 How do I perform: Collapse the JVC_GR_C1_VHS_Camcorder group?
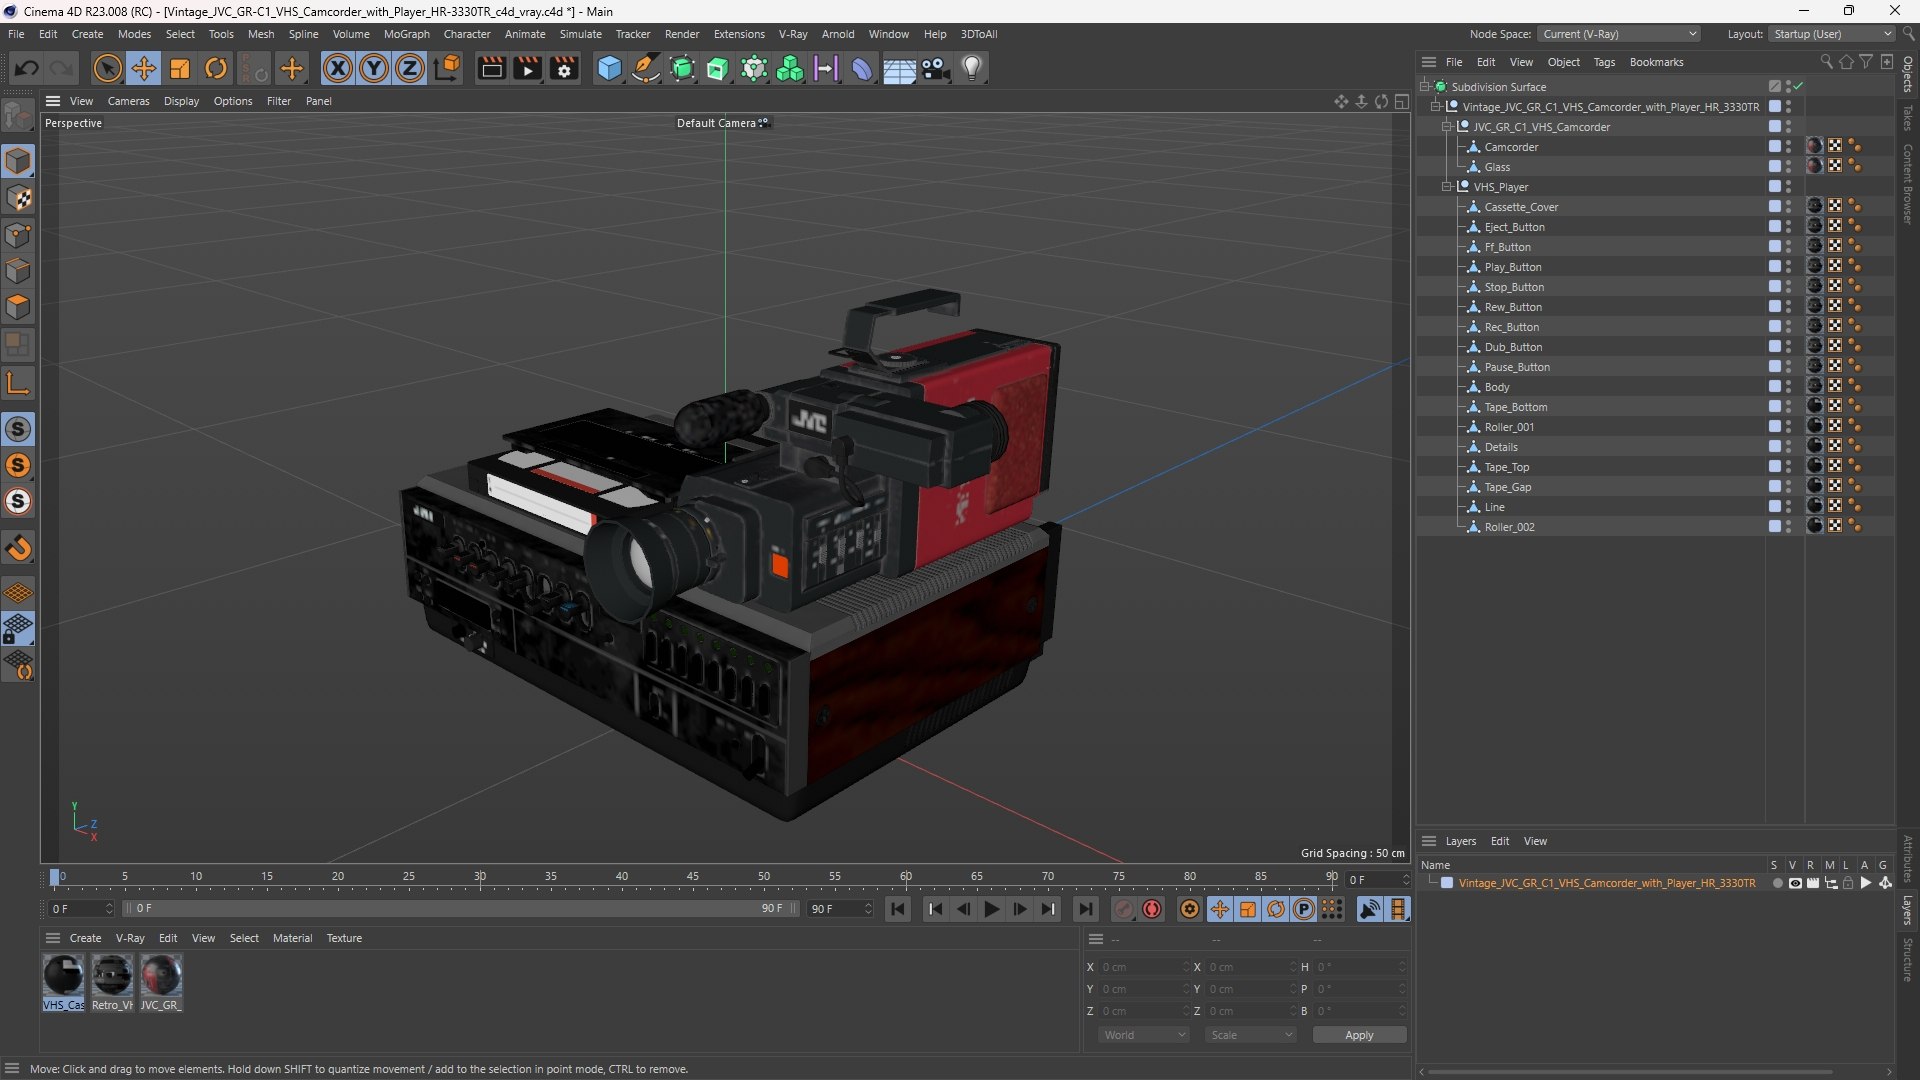[1446, 127]
